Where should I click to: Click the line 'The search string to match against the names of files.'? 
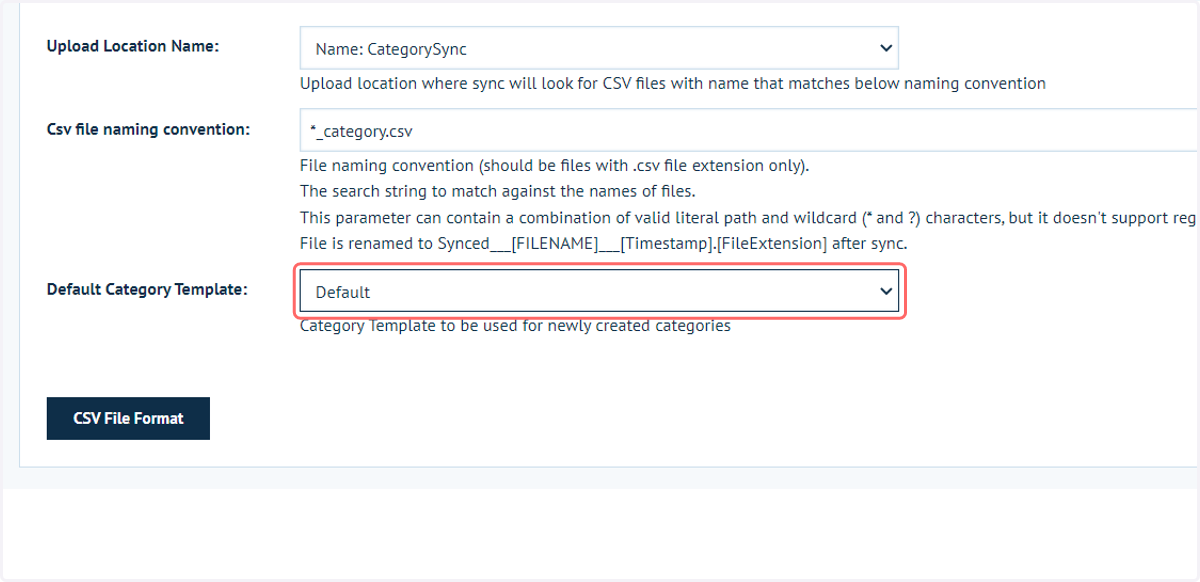[x=497, y=191]
